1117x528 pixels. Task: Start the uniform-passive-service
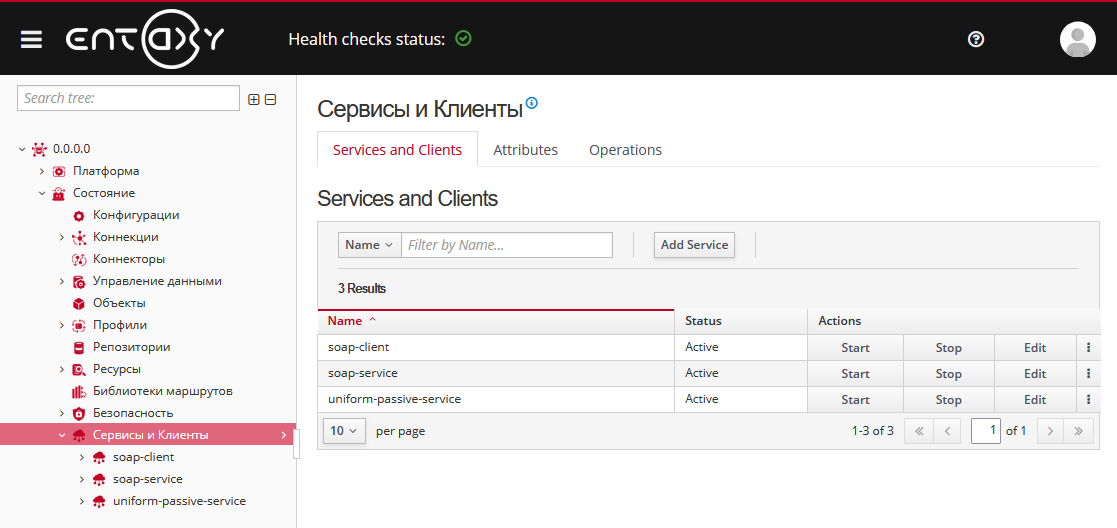pos(856,399)
